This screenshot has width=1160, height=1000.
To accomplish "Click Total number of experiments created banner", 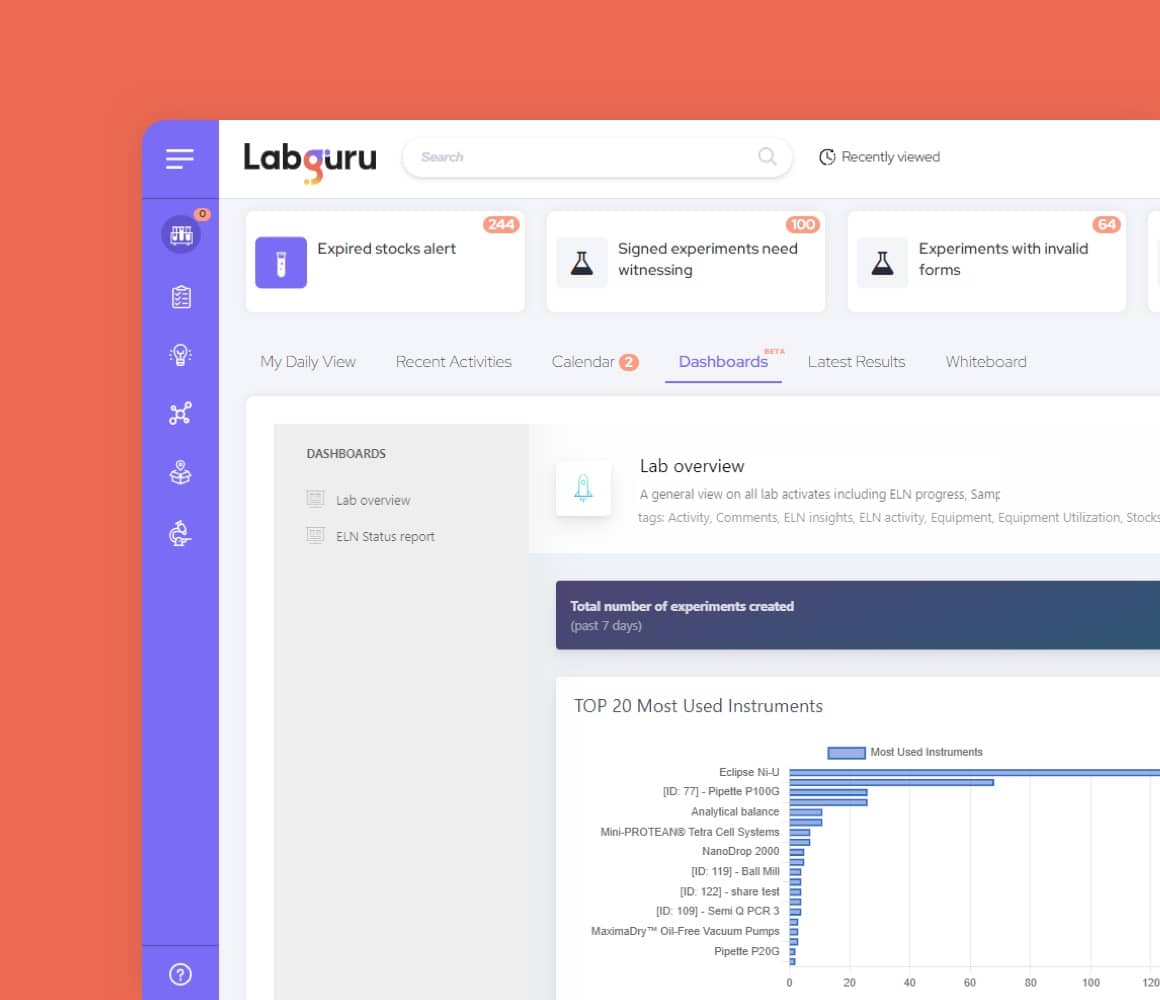I will click(x=857, y=615).
